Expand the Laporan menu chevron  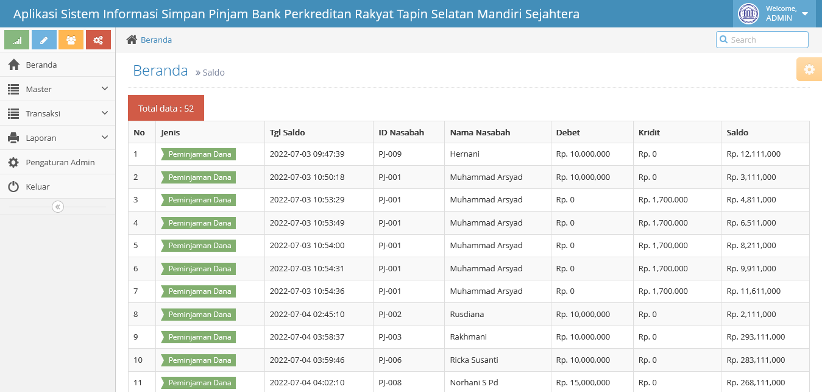(x=104, y=138)
